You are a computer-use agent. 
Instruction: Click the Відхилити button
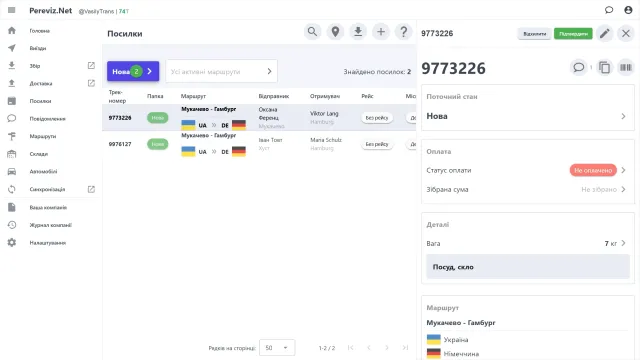click(534, 33)
